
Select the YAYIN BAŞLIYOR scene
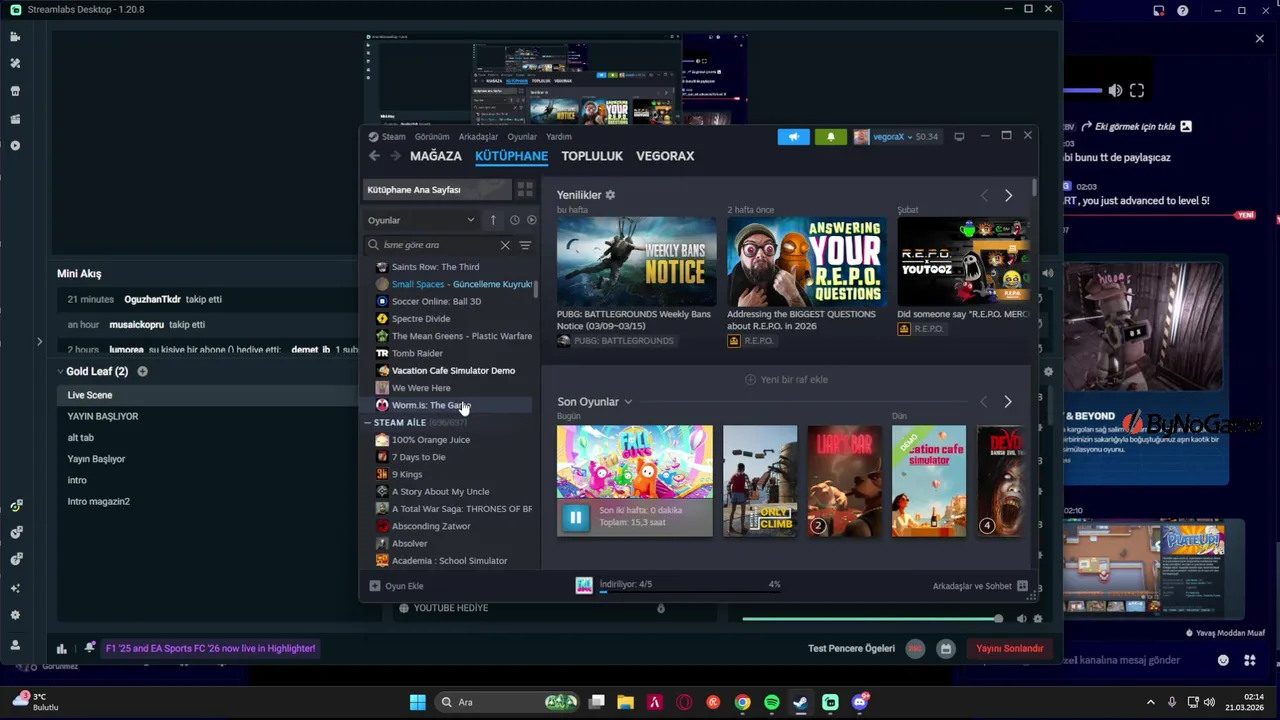pyautogui.click(x=103, y=416)
